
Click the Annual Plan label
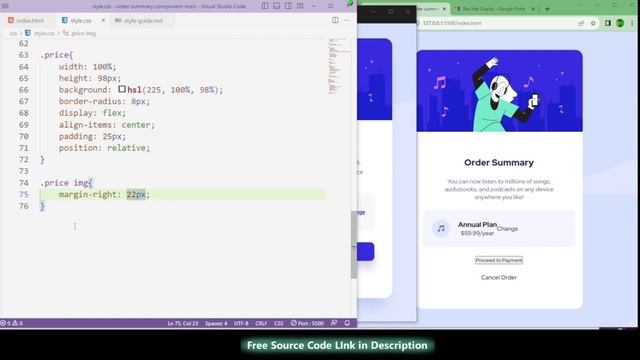(477, 224)
